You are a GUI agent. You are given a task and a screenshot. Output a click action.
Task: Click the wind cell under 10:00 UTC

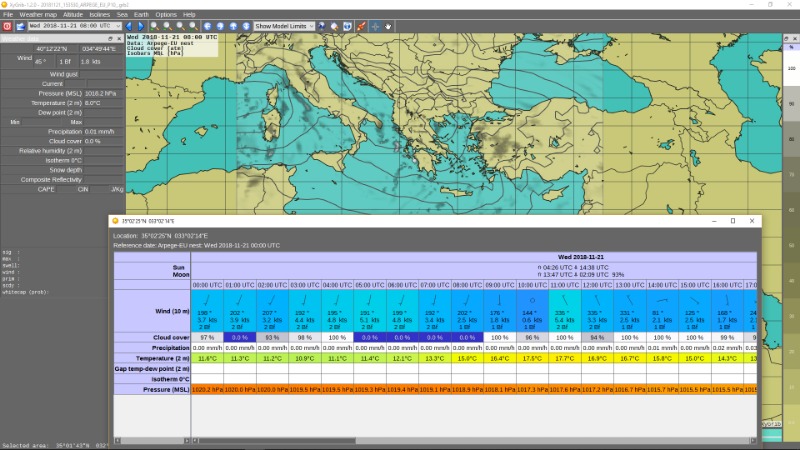pyautogui.click(x=532, y=311)
